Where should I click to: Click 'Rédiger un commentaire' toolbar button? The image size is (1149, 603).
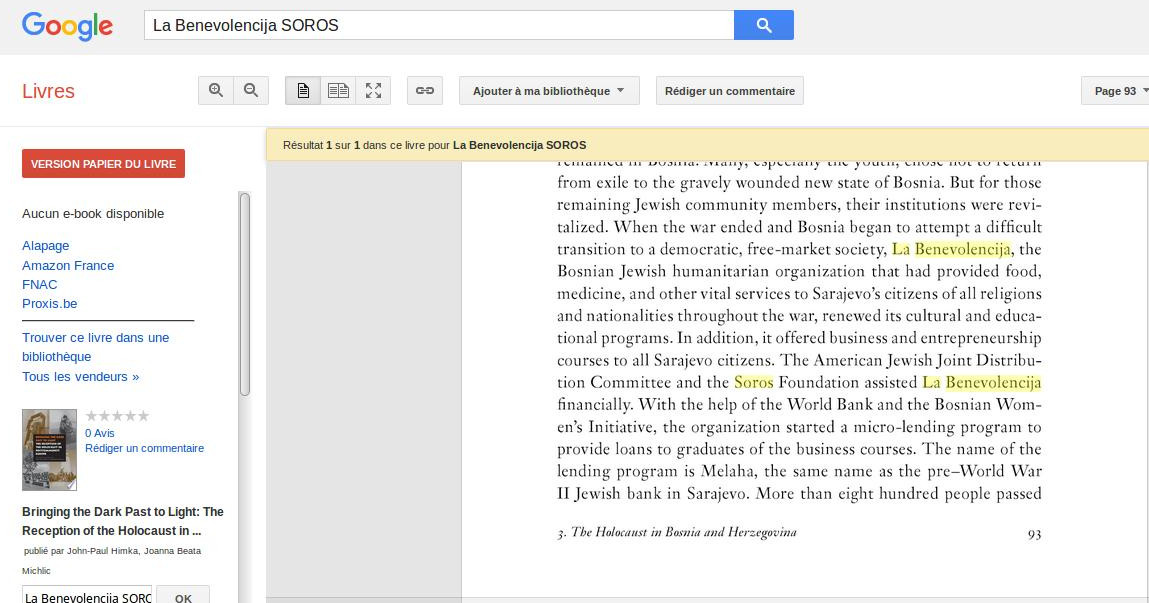point(730,91)
